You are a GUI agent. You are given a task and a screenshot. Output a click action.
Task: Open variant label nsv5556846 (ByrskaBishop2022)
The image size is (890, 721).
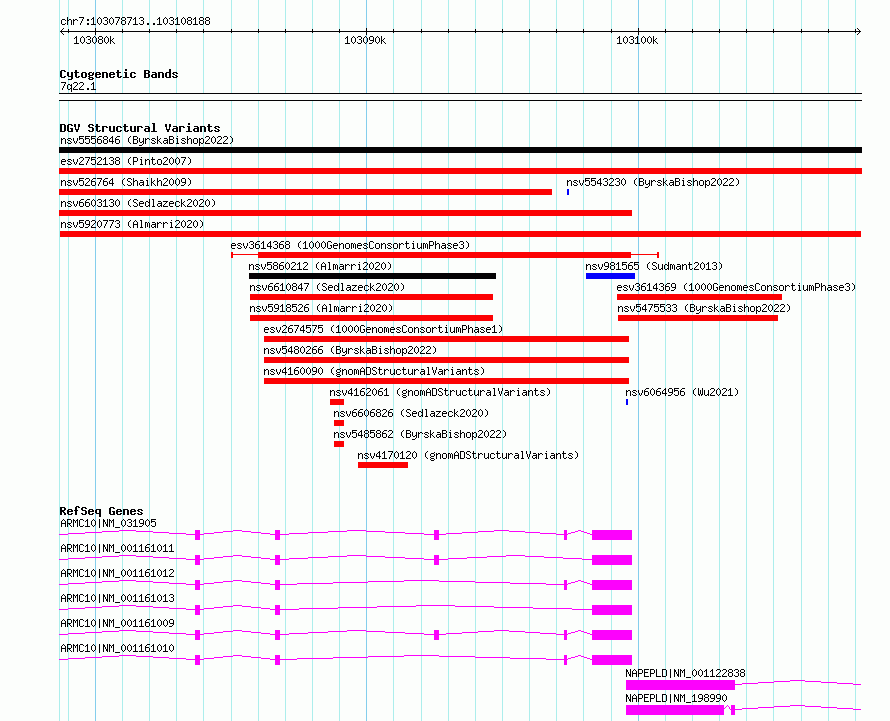(x=147, y=140)
